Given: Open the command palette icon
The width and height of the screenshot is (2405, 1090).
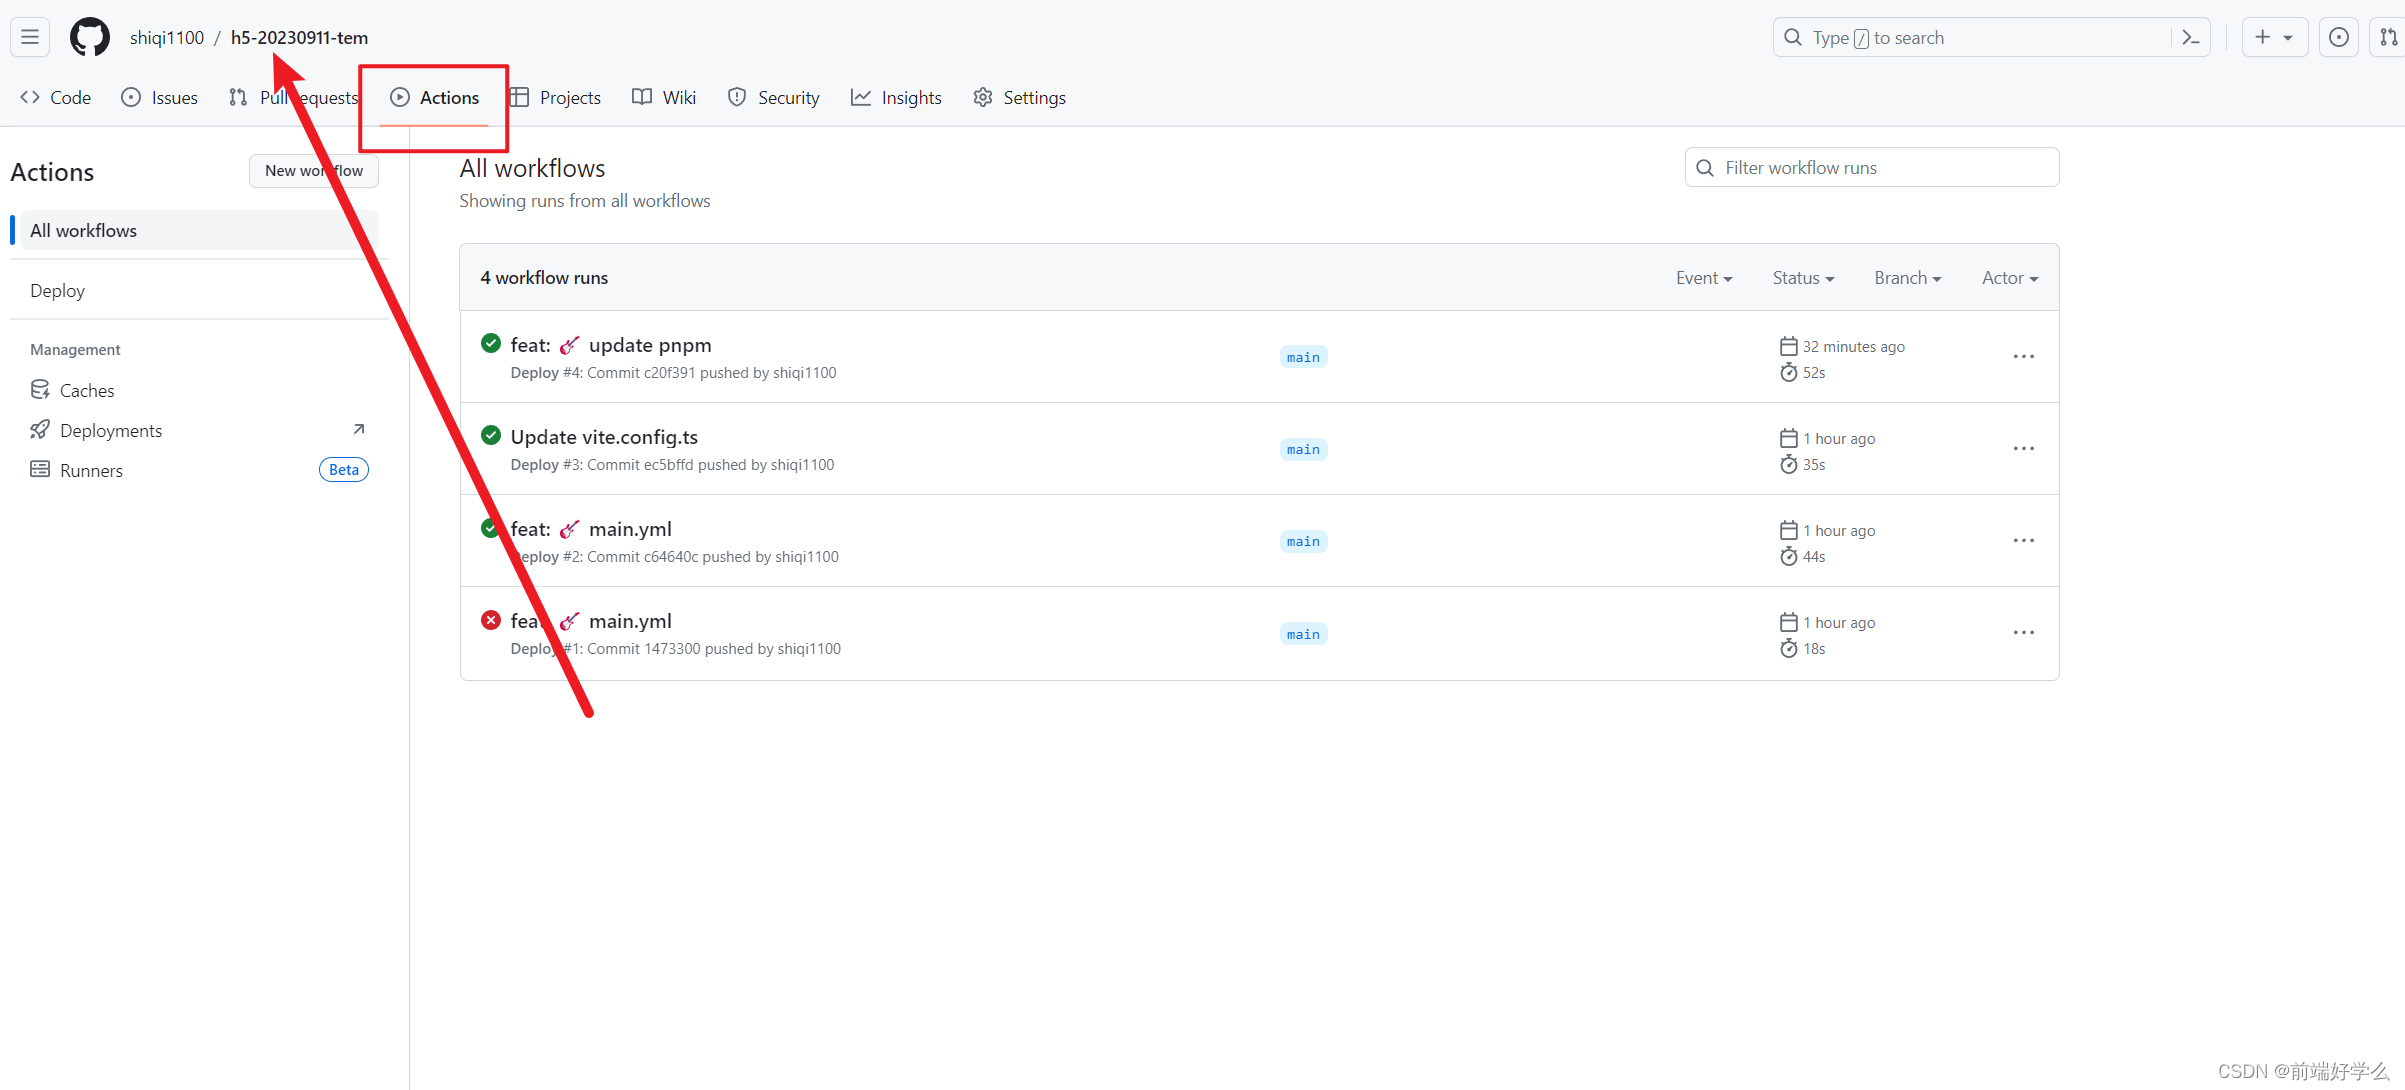Looking at the screenshot, I should [2190, 37].
